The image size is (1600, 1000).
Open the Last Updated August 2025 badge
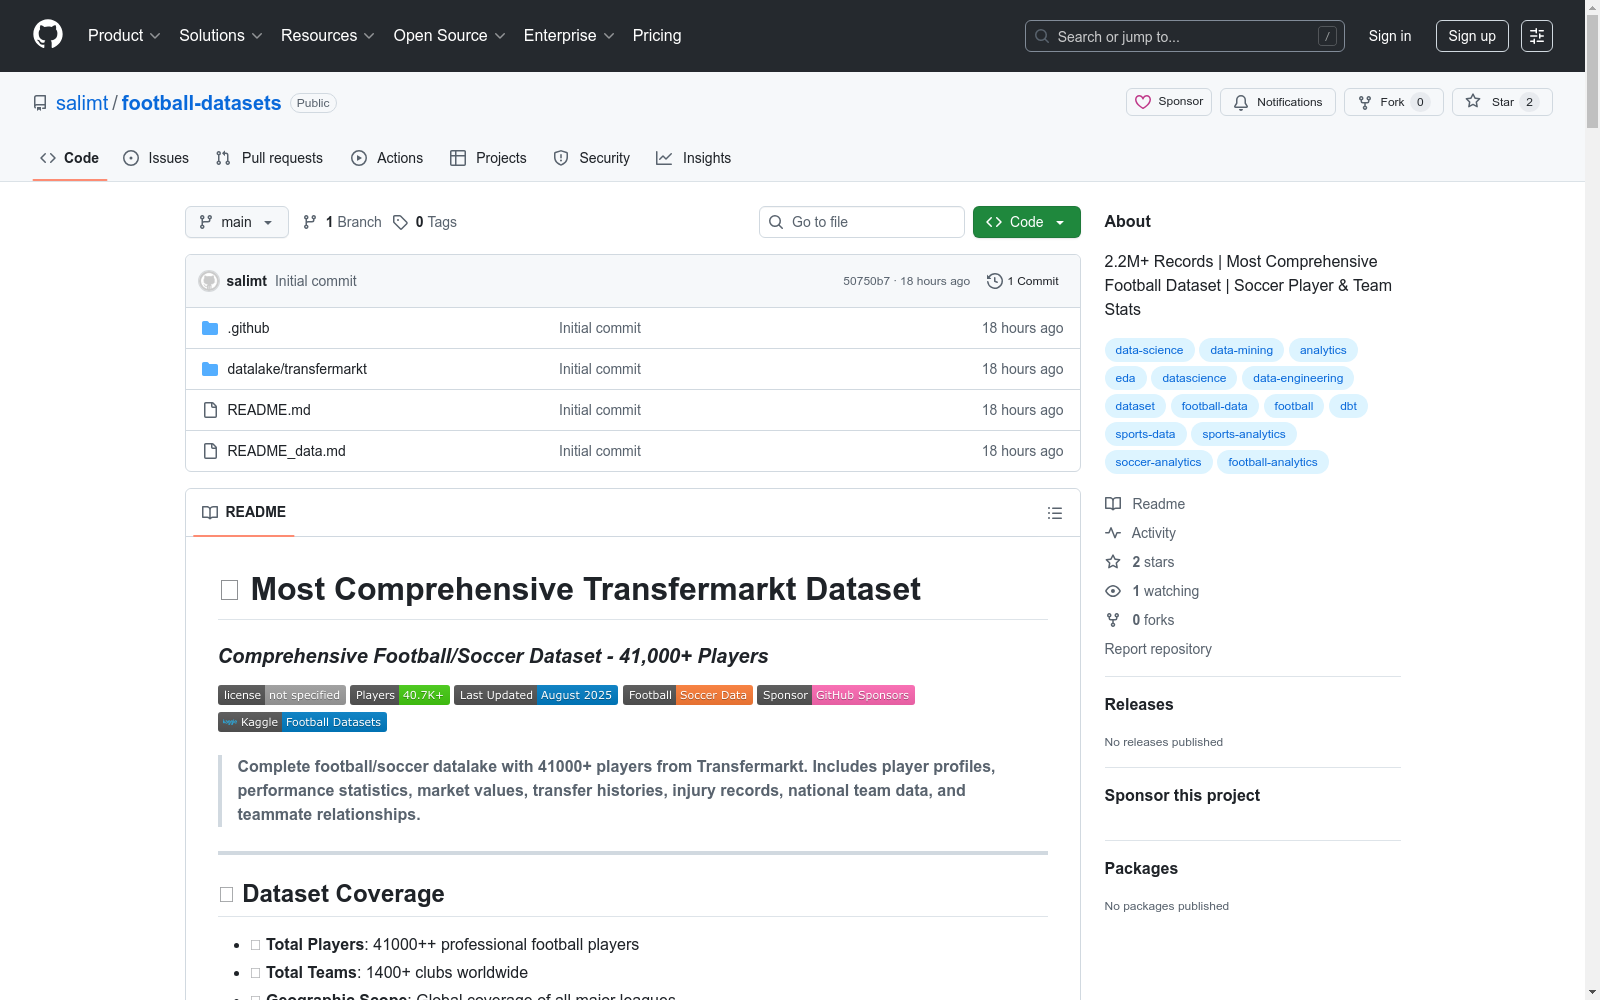tap(536, 695)
